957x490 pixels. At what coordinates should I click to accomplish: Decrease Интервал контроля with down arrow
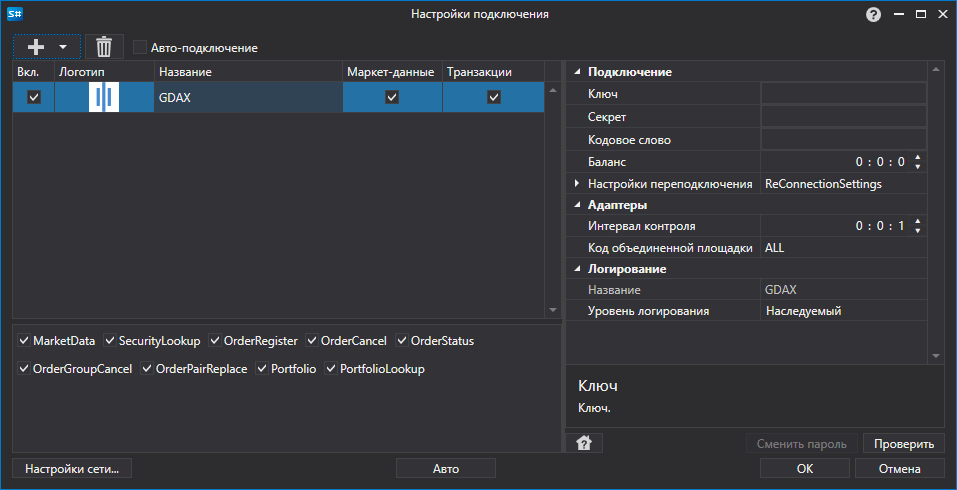917,231
